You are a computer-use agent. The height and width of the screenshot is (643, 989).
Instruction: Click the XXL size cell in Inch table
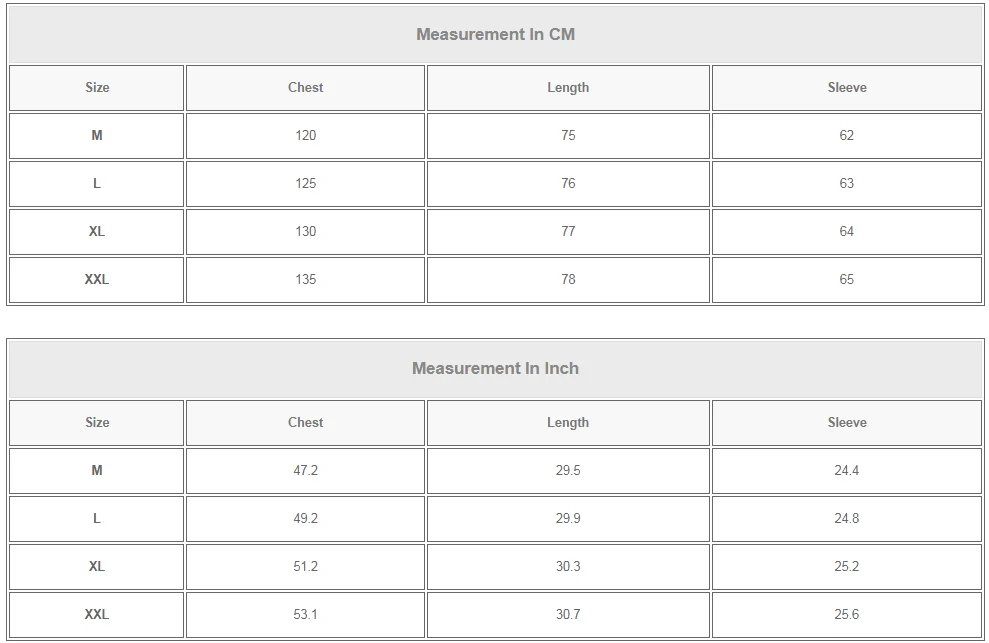click(97, 615)
